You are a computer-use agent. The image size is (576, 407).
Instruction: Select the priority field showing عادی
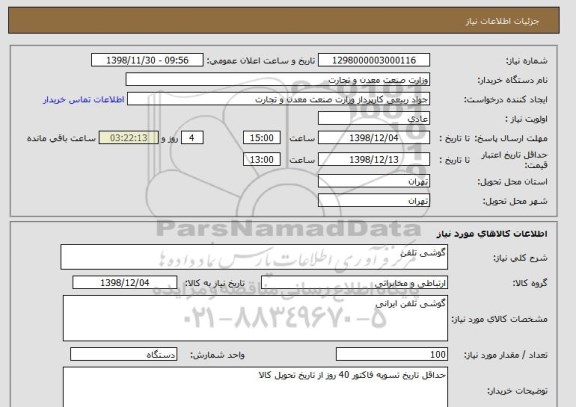[374, 119]
